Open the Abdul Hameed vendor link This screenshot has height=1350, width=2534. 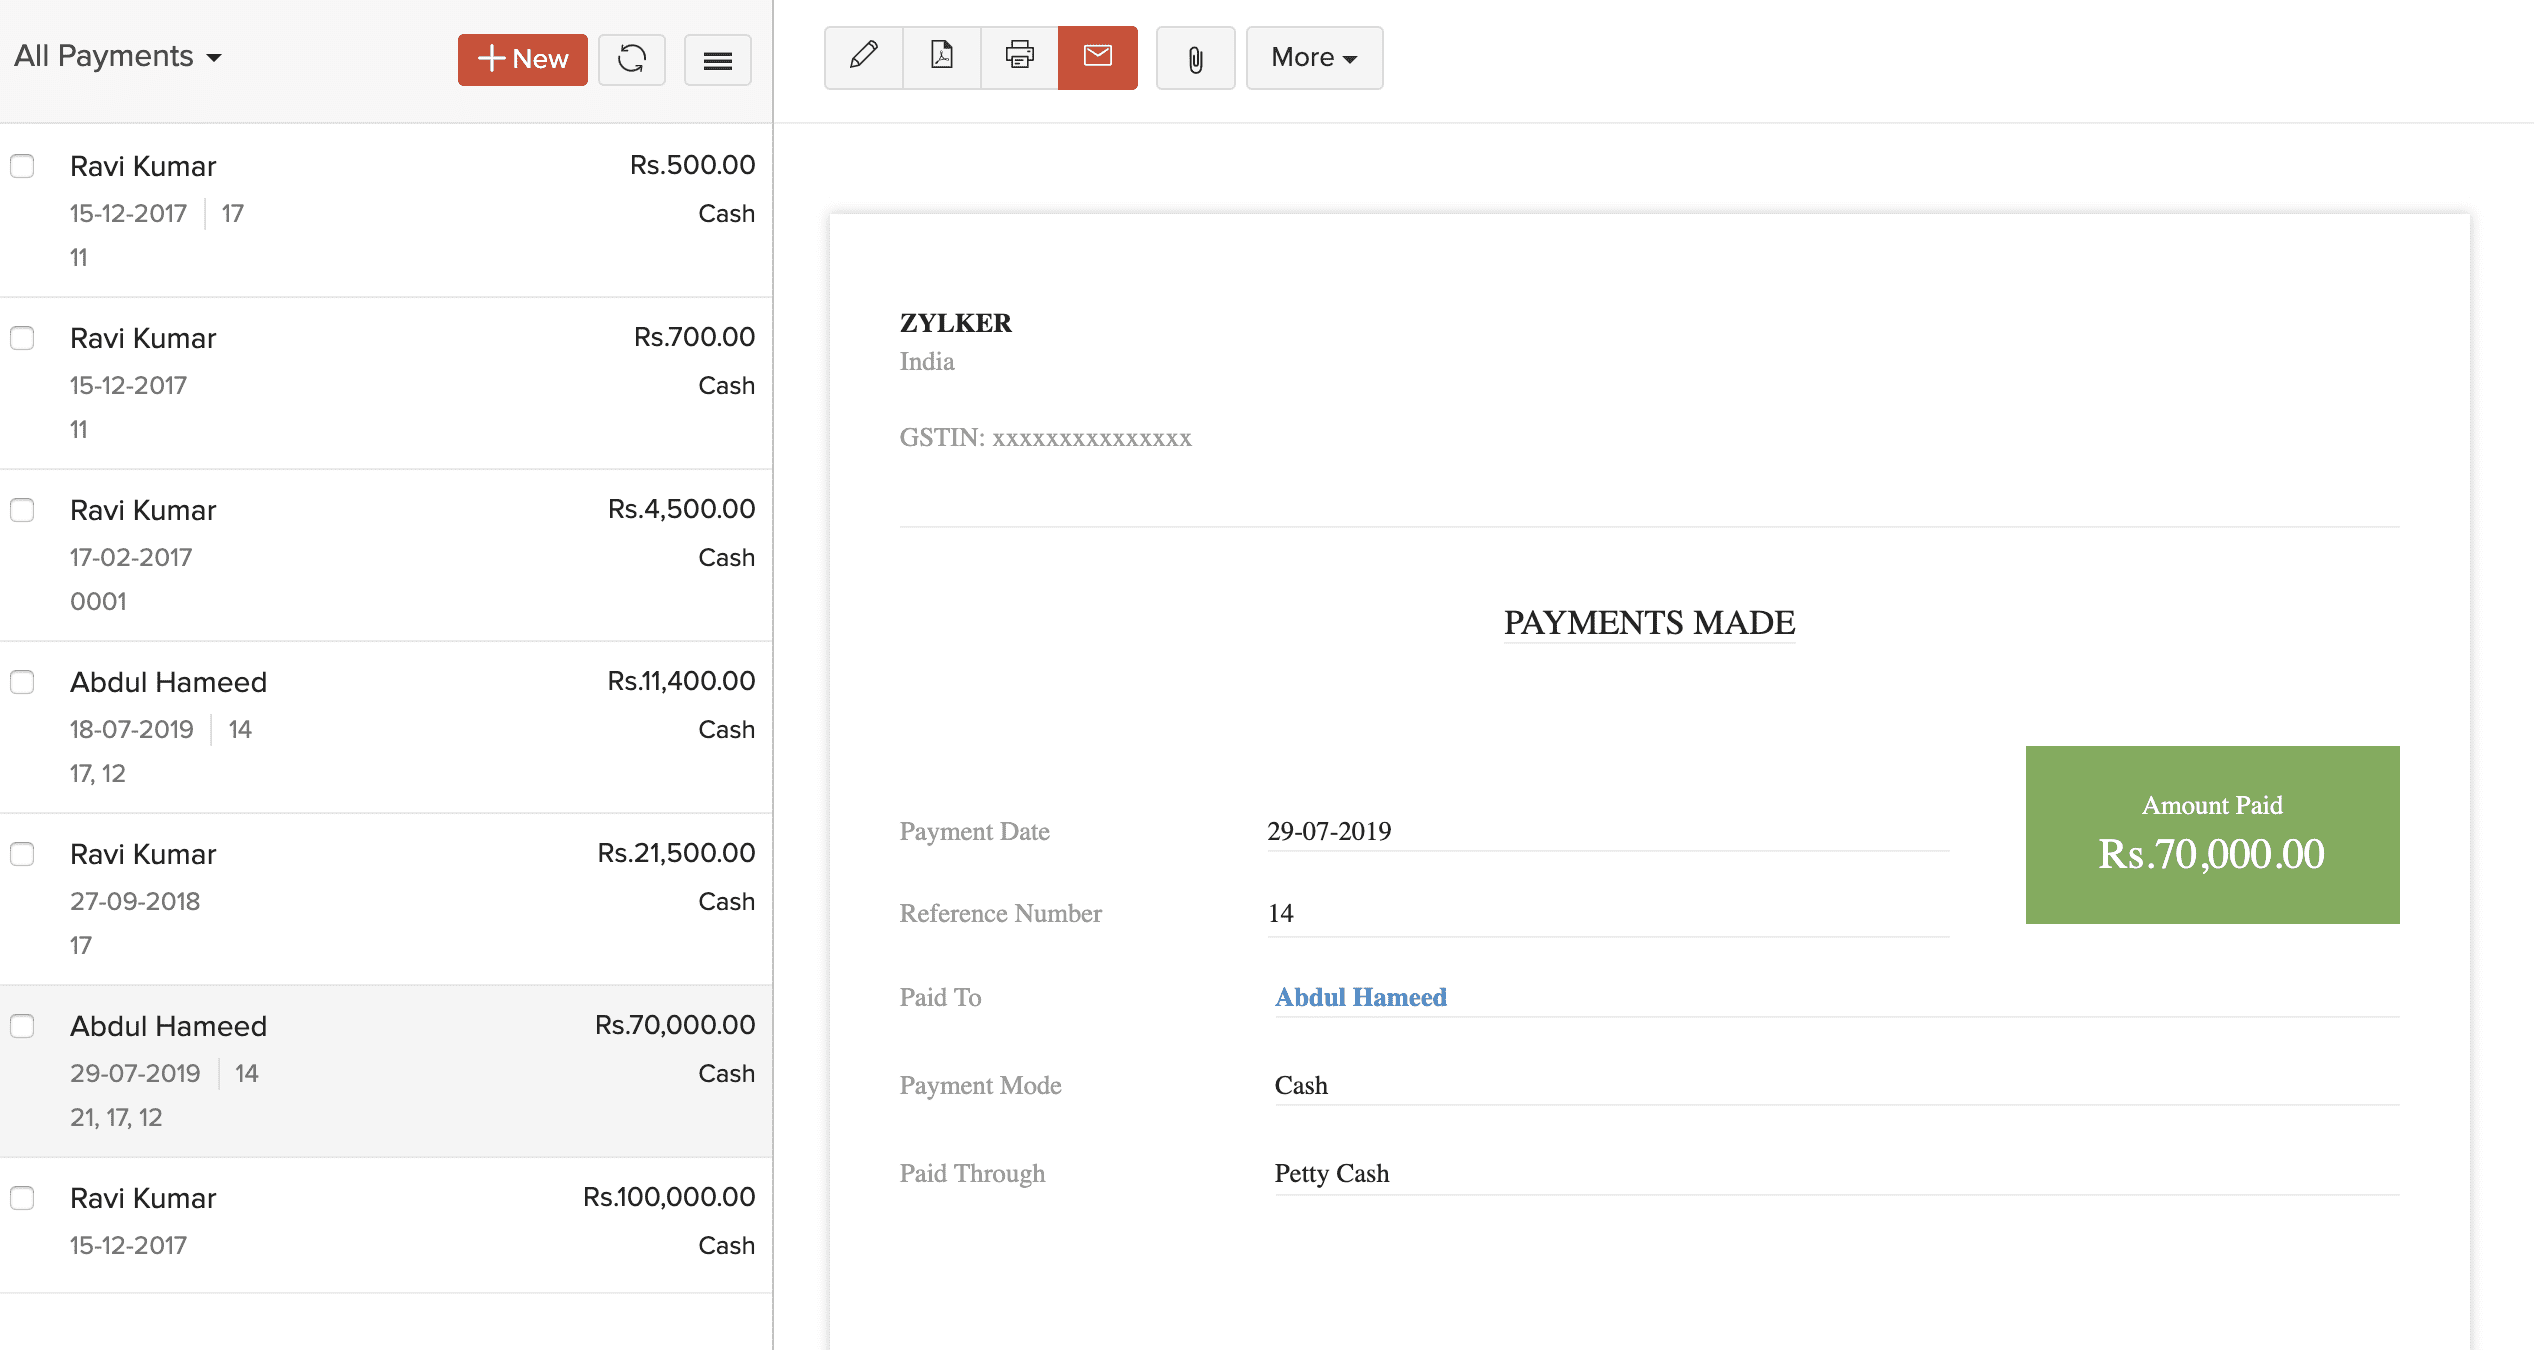1360,997
